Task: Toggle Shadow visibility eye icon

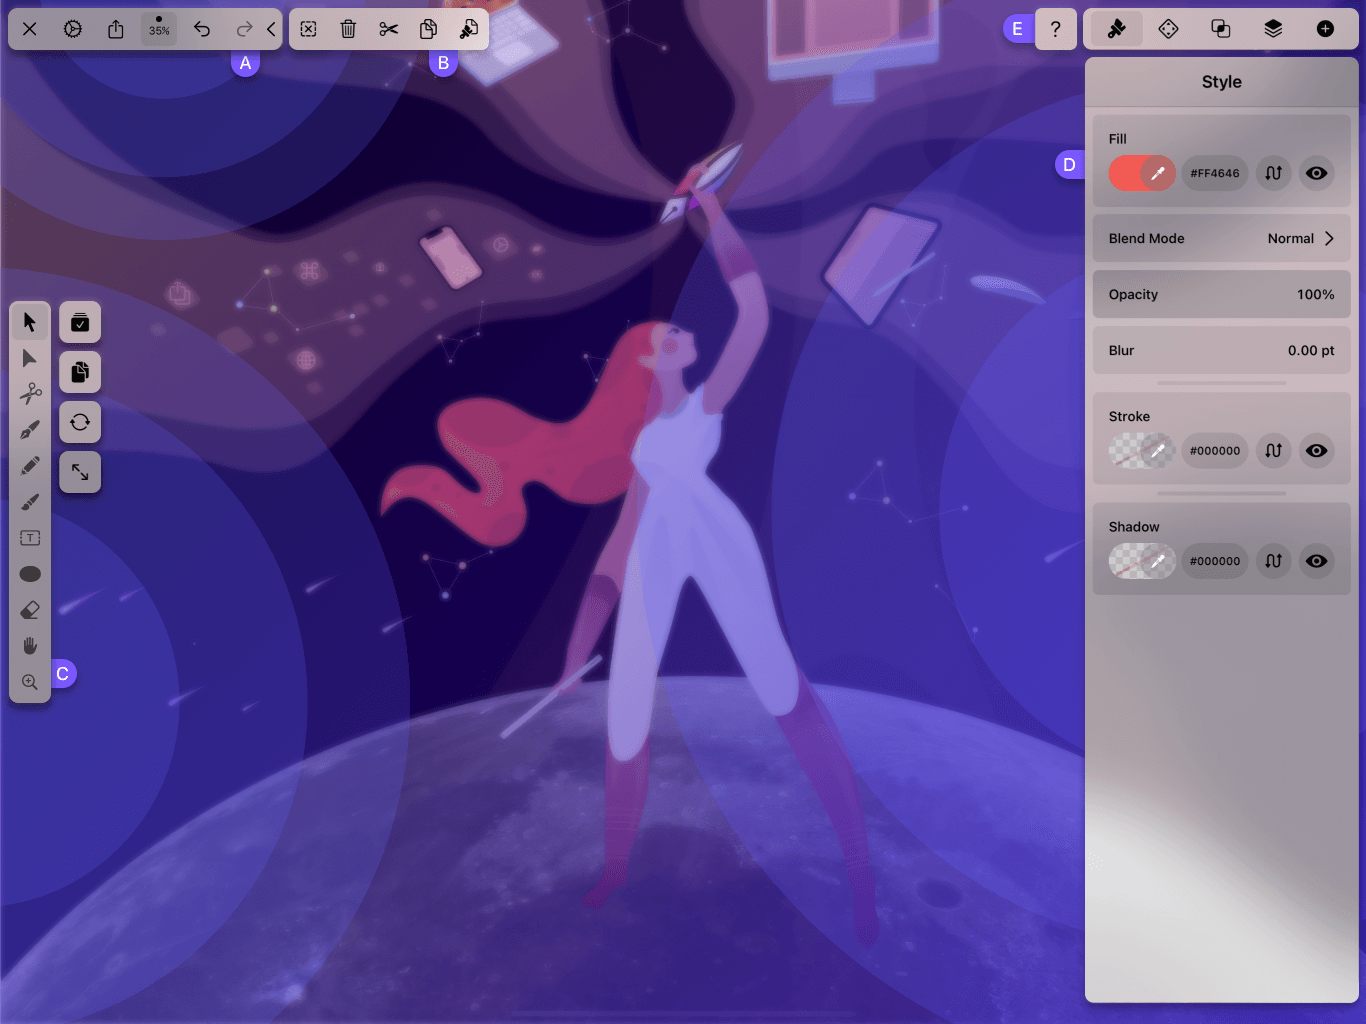Action: tap(1317, 561)
